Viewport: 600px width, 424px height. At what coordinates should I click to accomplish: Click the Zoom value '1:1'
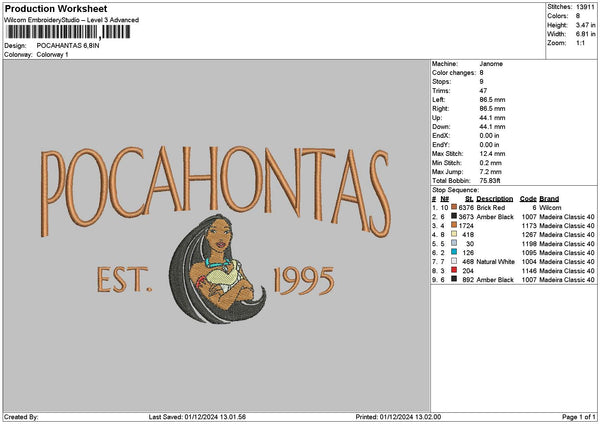tap(580, 43)
